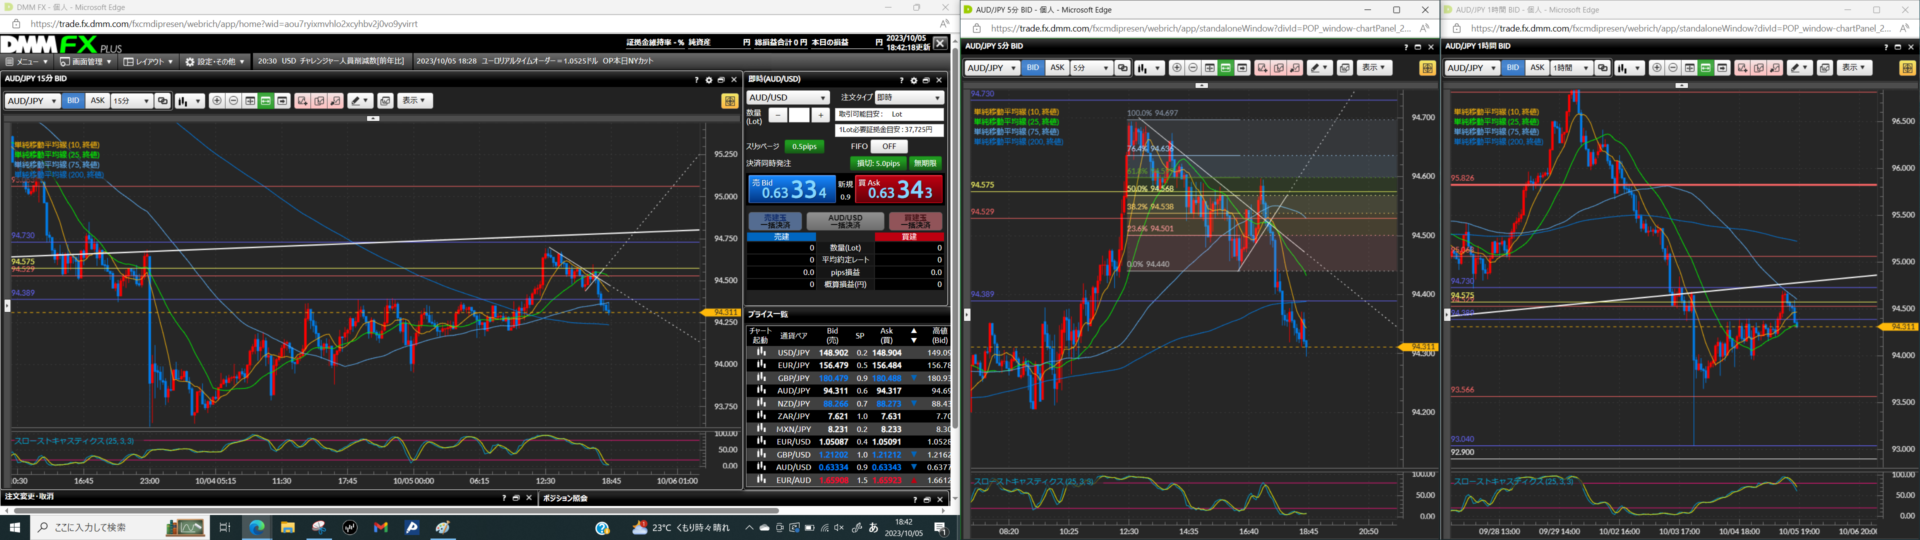Click the blue 売 Bid price button
The height and width of the screenshot is (540, 1920).
tap(790, 189)
